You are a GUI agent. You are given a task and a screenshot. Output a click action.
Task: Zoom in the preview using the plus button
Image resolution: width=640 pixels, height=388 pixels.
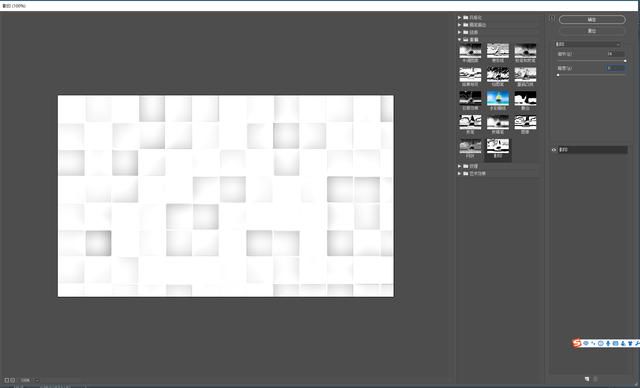[13, 380]
